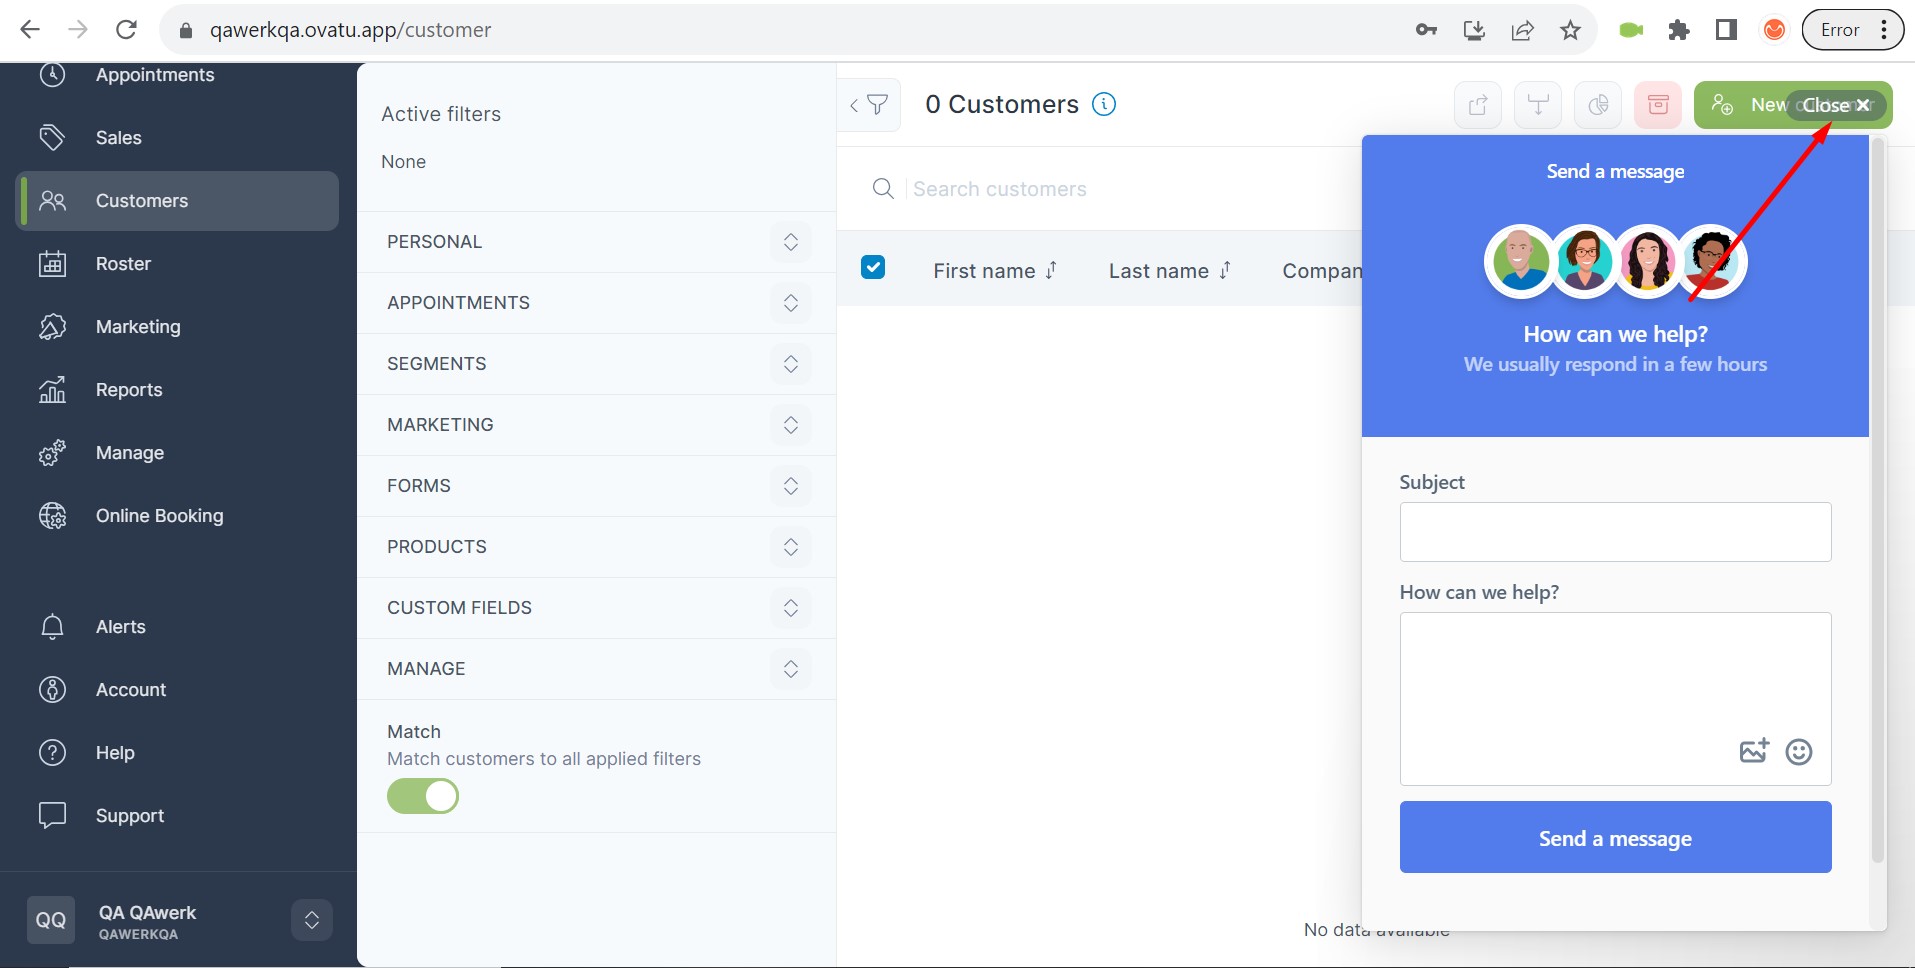Click the info icon next to Customers
The image size is (1915, 968).
(x=1104, y=104)
